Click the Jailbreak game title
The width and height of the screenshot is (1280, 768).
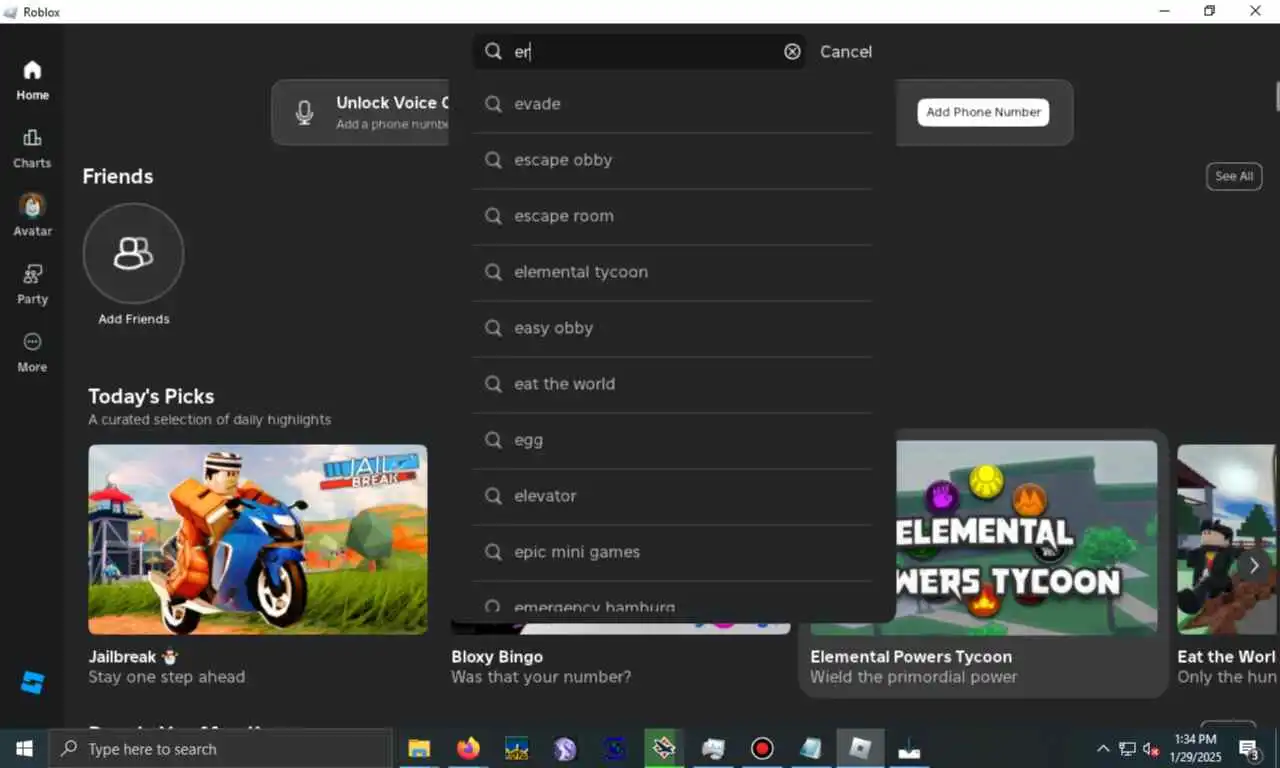133,657
